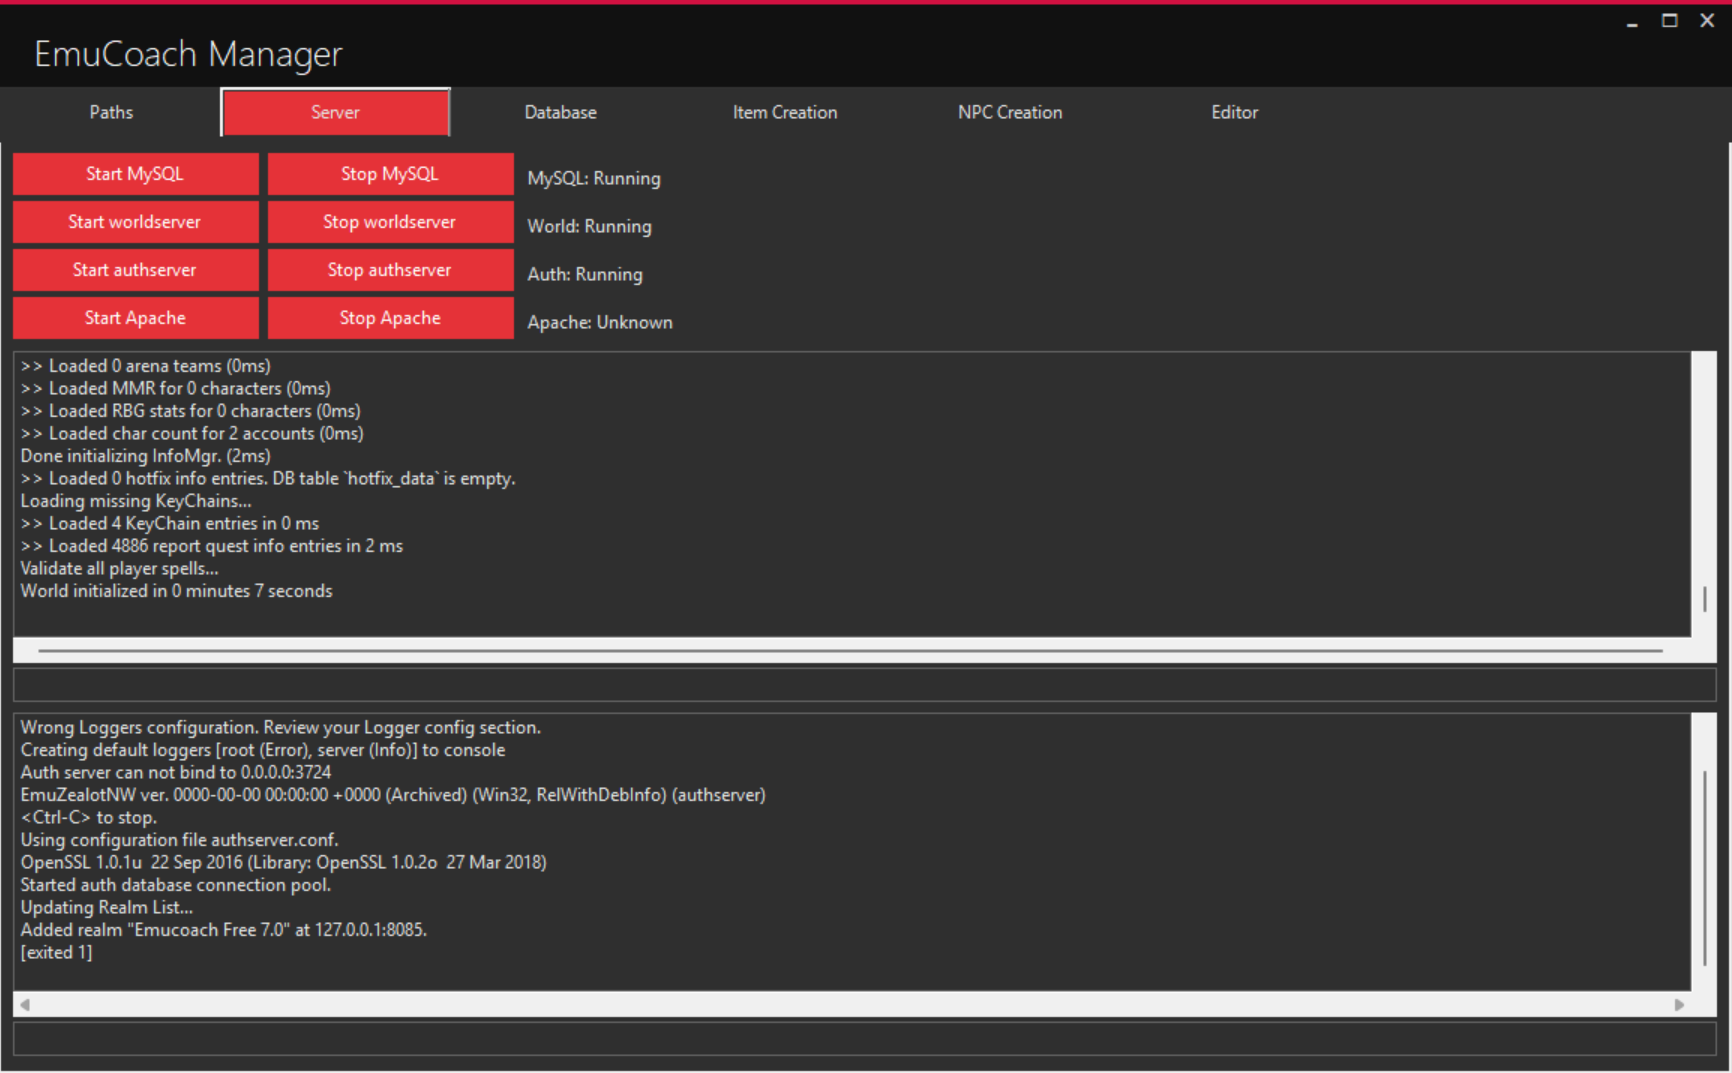Start the authserver

point(135,269)
